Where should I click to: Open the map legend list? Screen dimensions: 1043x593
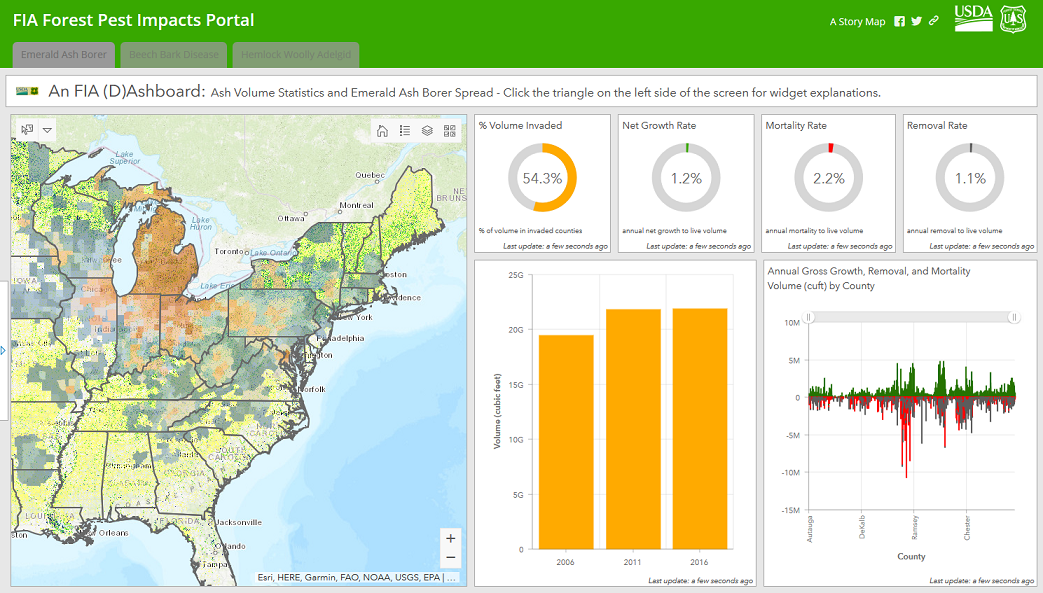point(405,130)
